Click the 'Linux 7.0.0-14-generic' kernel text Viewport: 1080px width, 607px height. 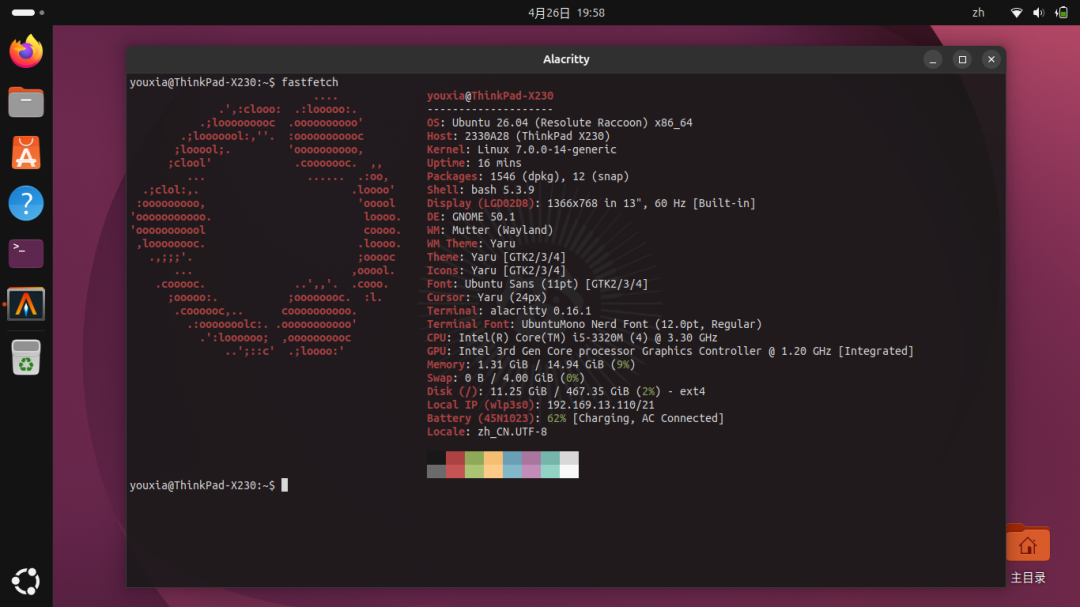(x=547, y=150)
